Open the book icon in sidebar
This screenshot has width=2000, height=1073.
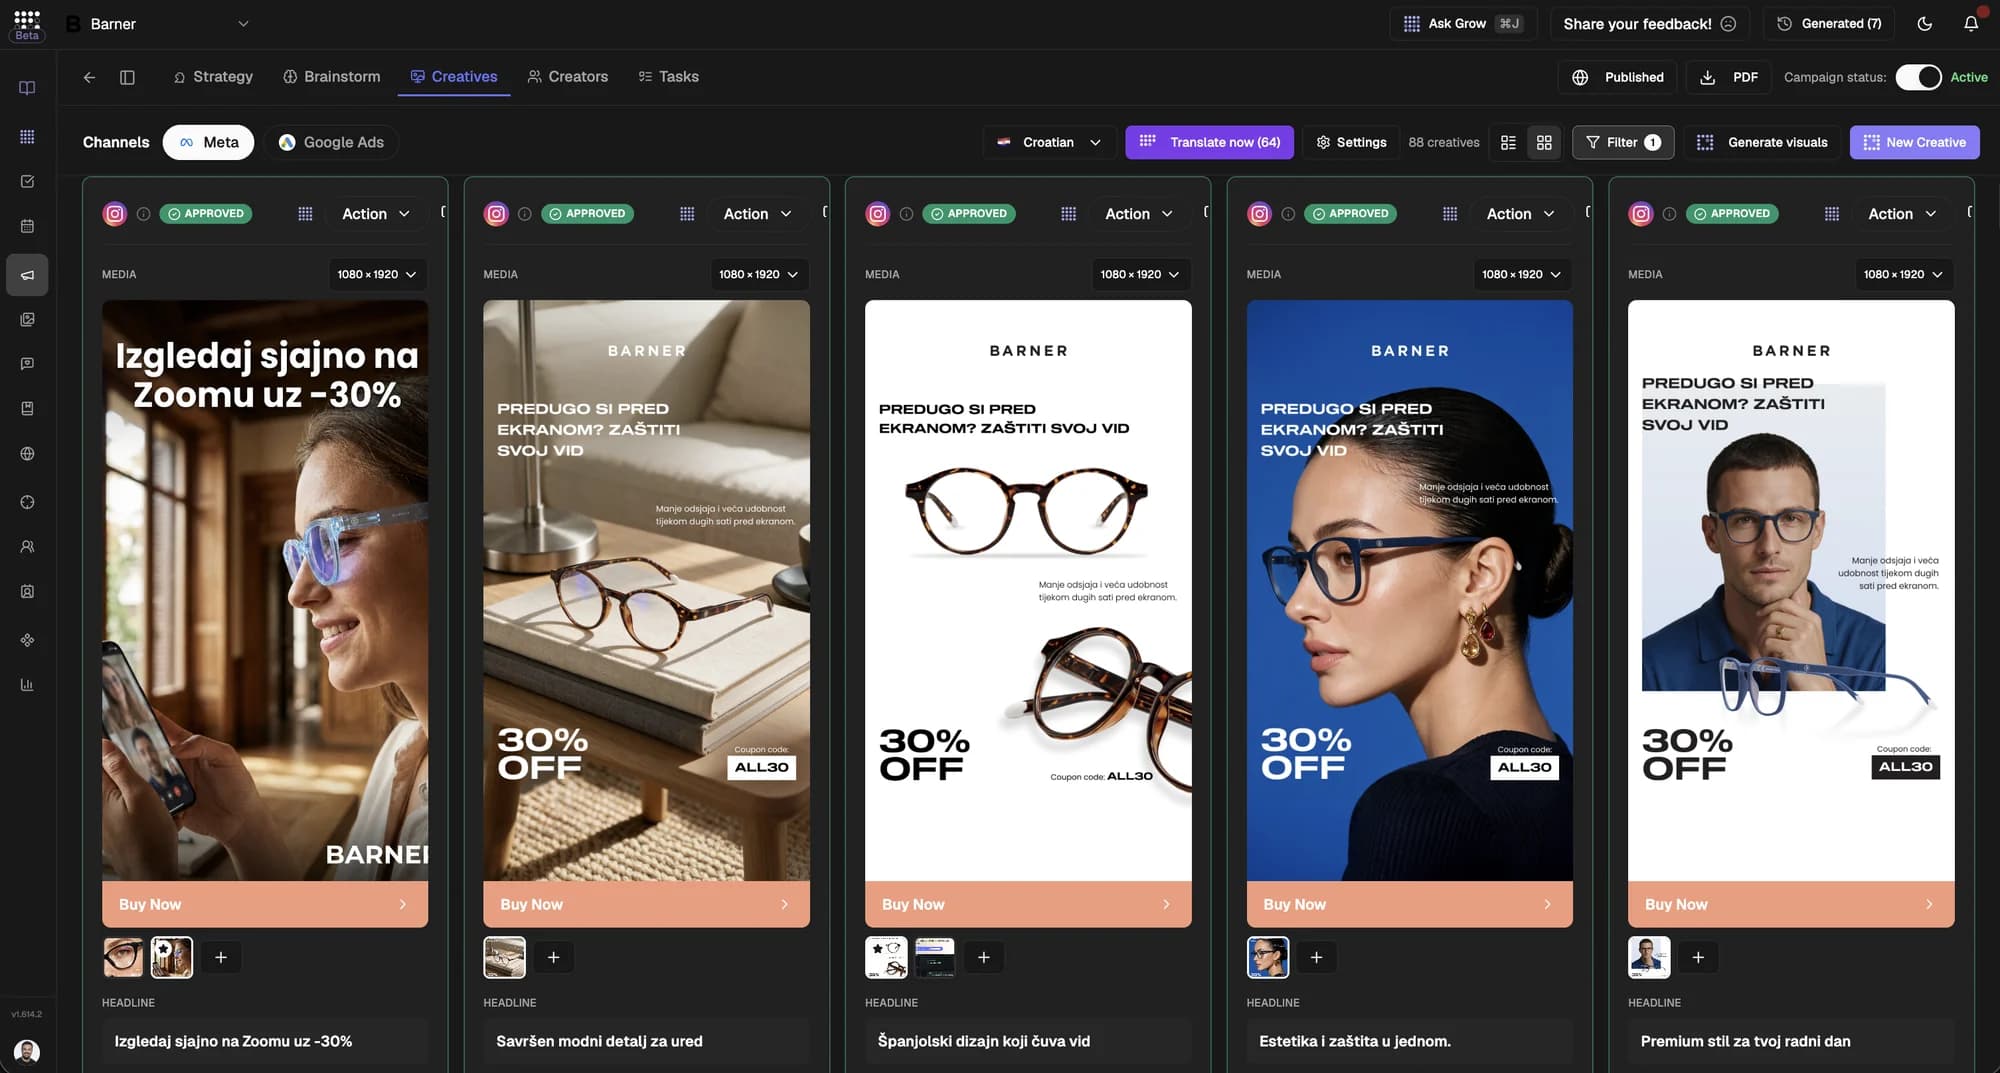click(27, 88)
